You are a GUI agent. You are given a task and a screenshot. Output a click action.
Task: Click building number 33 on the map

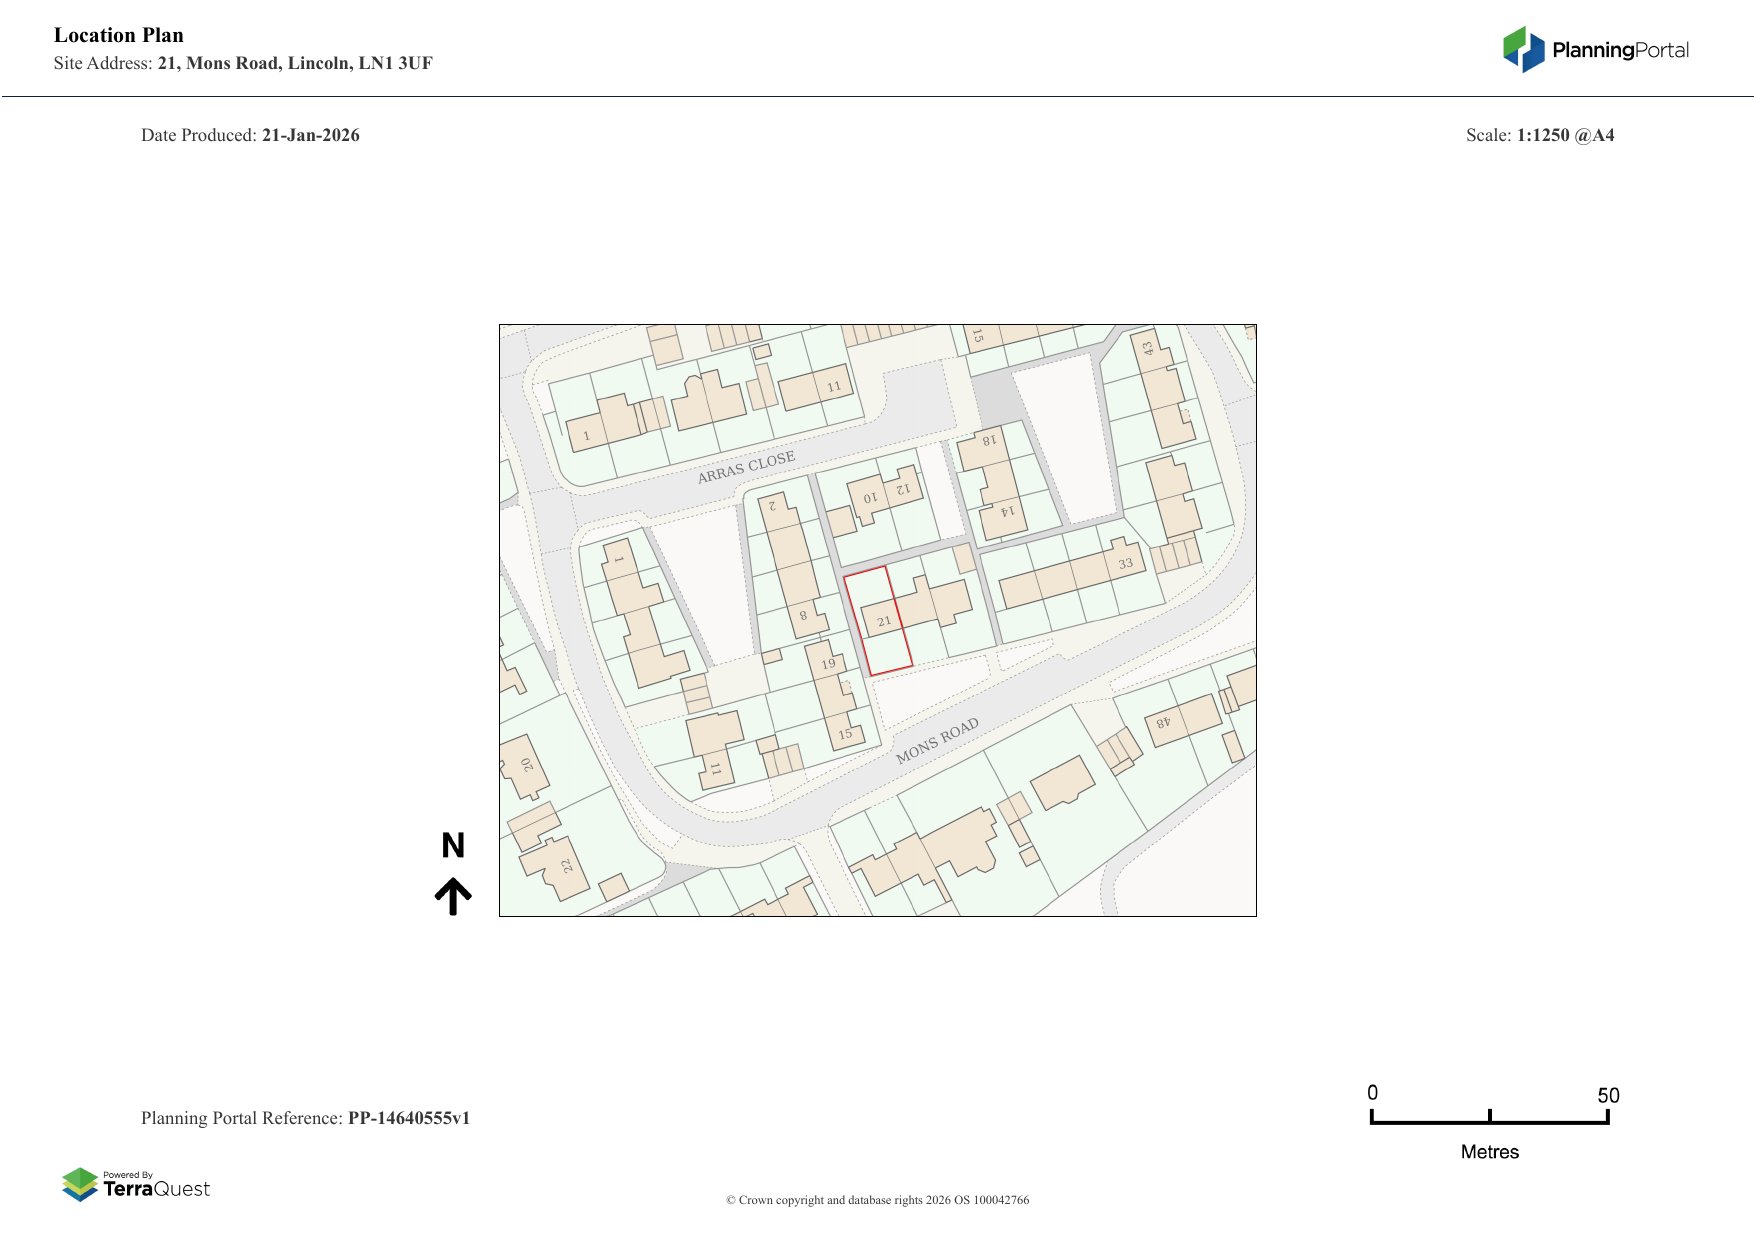tap(1125, 564)
